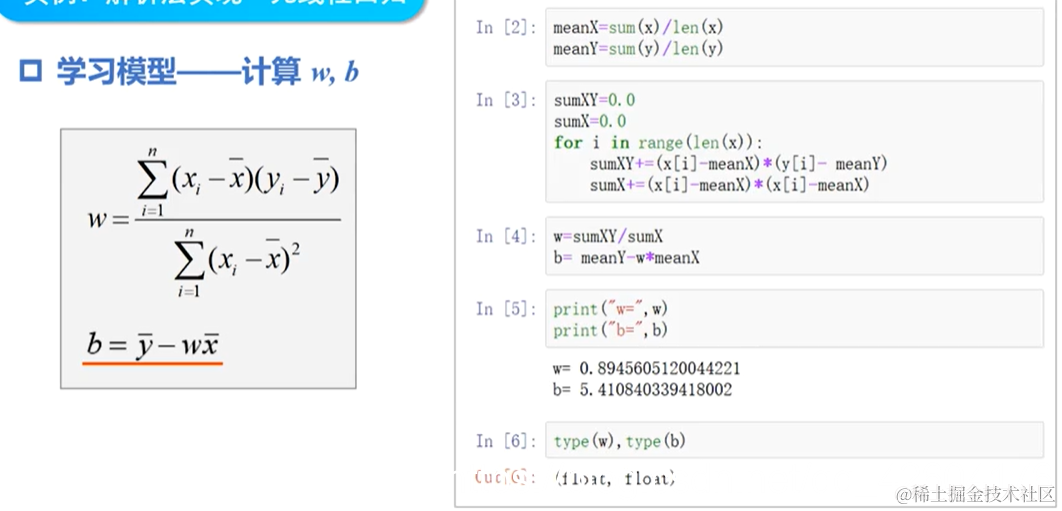Click code cell In [2] computing meanX
The width and height of the screenshot is (1062, 511).
(x=794, y=37)
